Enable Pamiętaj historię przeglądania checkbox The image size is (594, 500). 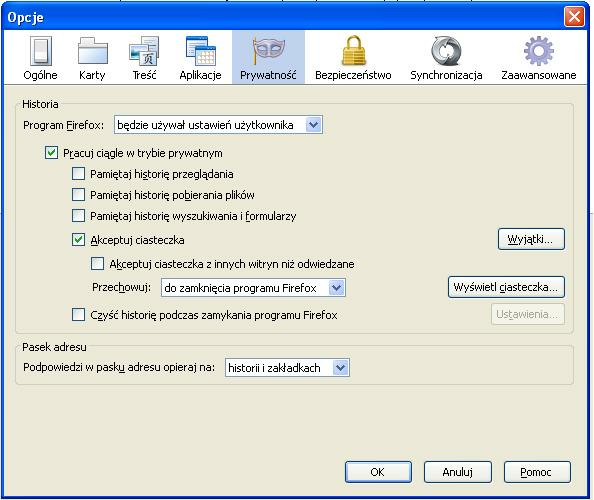(78, 174)
